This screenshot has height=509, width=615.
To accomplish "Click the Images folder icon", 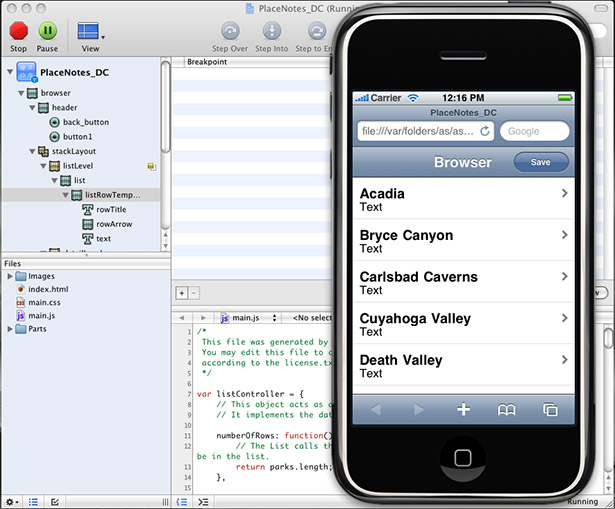I will (x=21, y=276).
